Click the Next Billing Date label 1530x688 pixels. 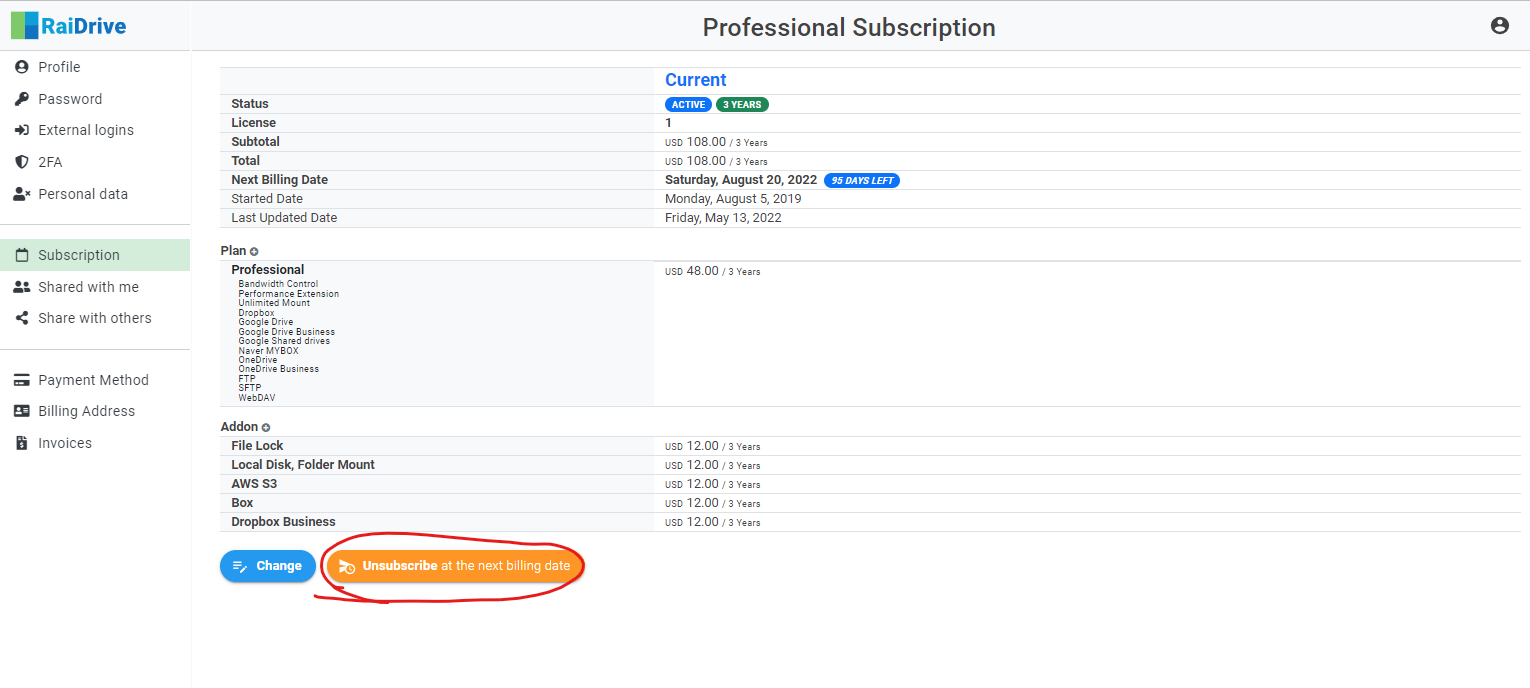tap(280, 180)
